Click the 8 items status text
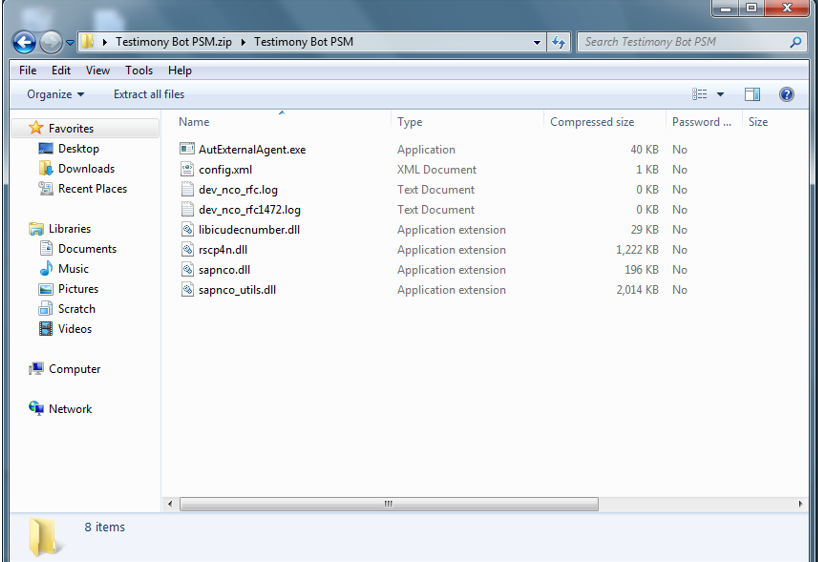Screen dimensions: 818x562 pos(105,527)
